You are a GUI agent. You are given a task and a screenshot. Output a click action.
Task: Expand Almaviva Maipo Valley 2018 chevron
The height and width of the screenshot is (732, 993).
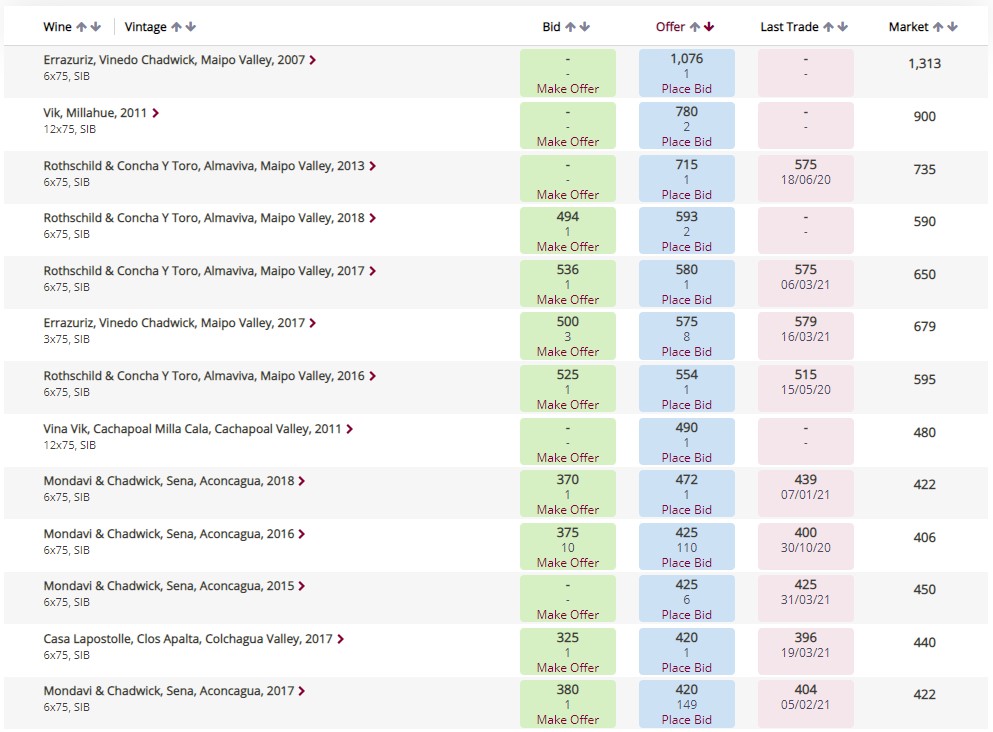[x=373, y=218]
